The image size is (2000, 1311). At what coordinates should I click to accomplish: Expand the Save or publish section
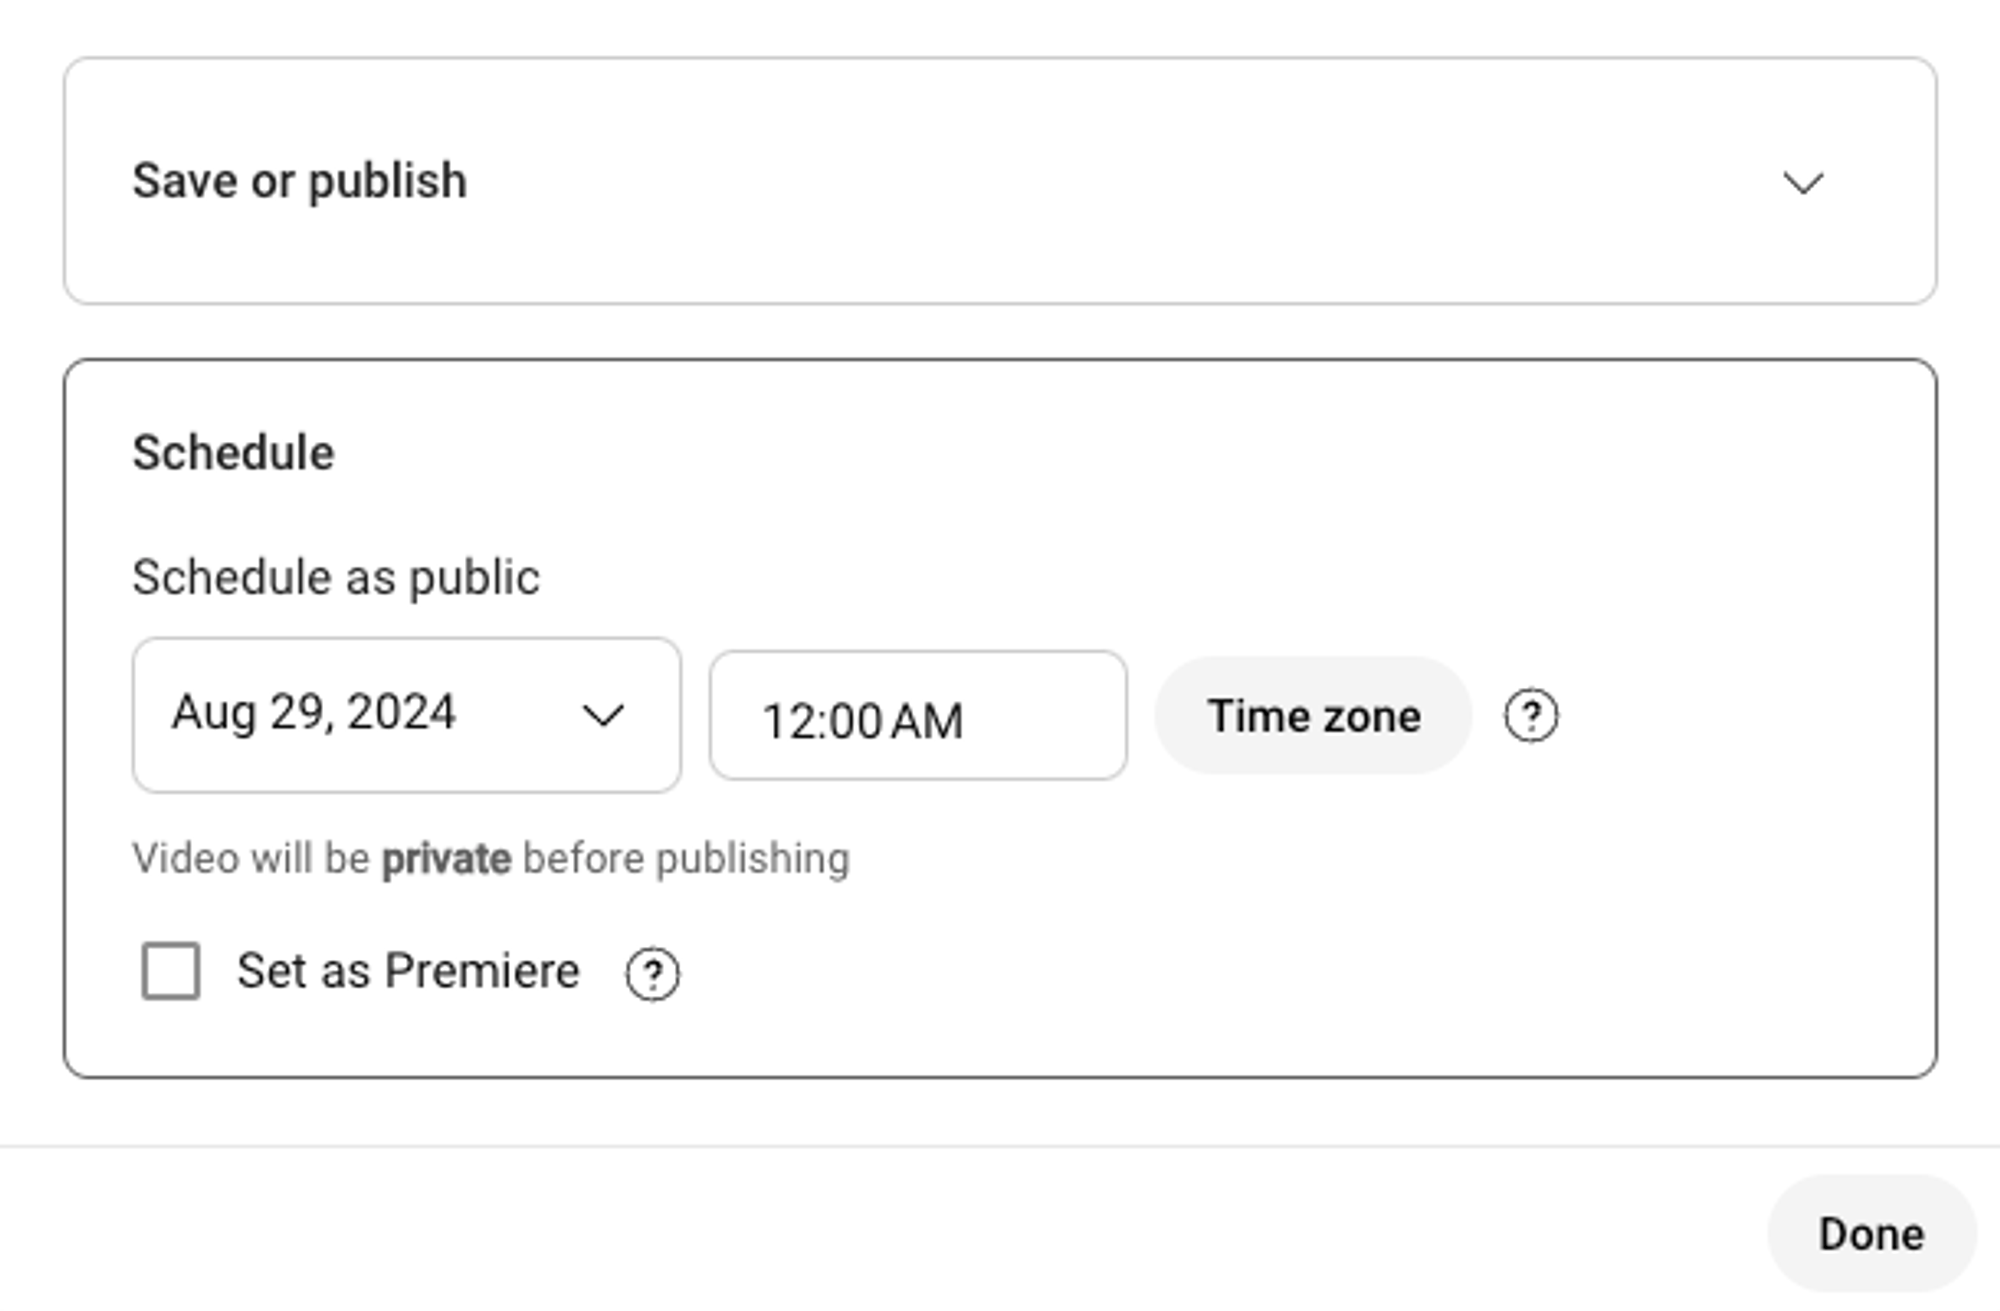[x=1000, y=181]
